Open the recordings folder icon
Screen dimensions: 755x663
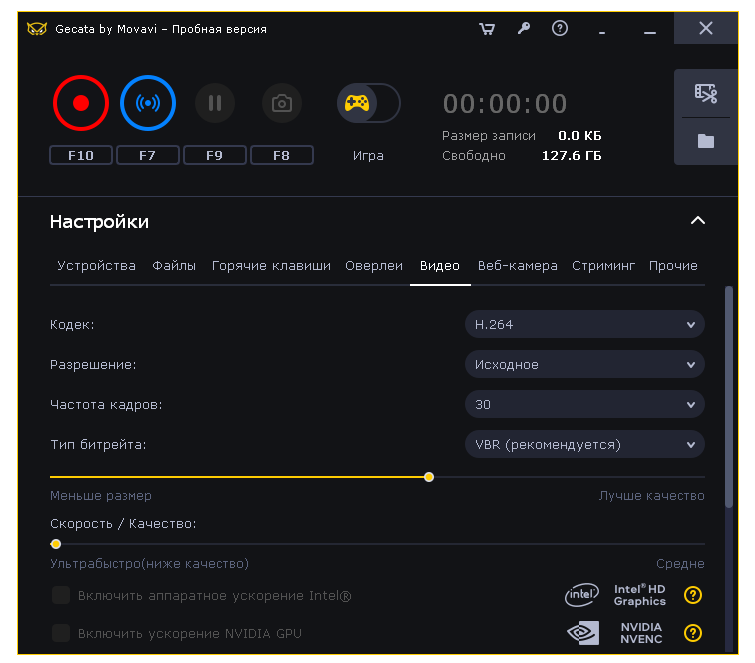[706, 141]
